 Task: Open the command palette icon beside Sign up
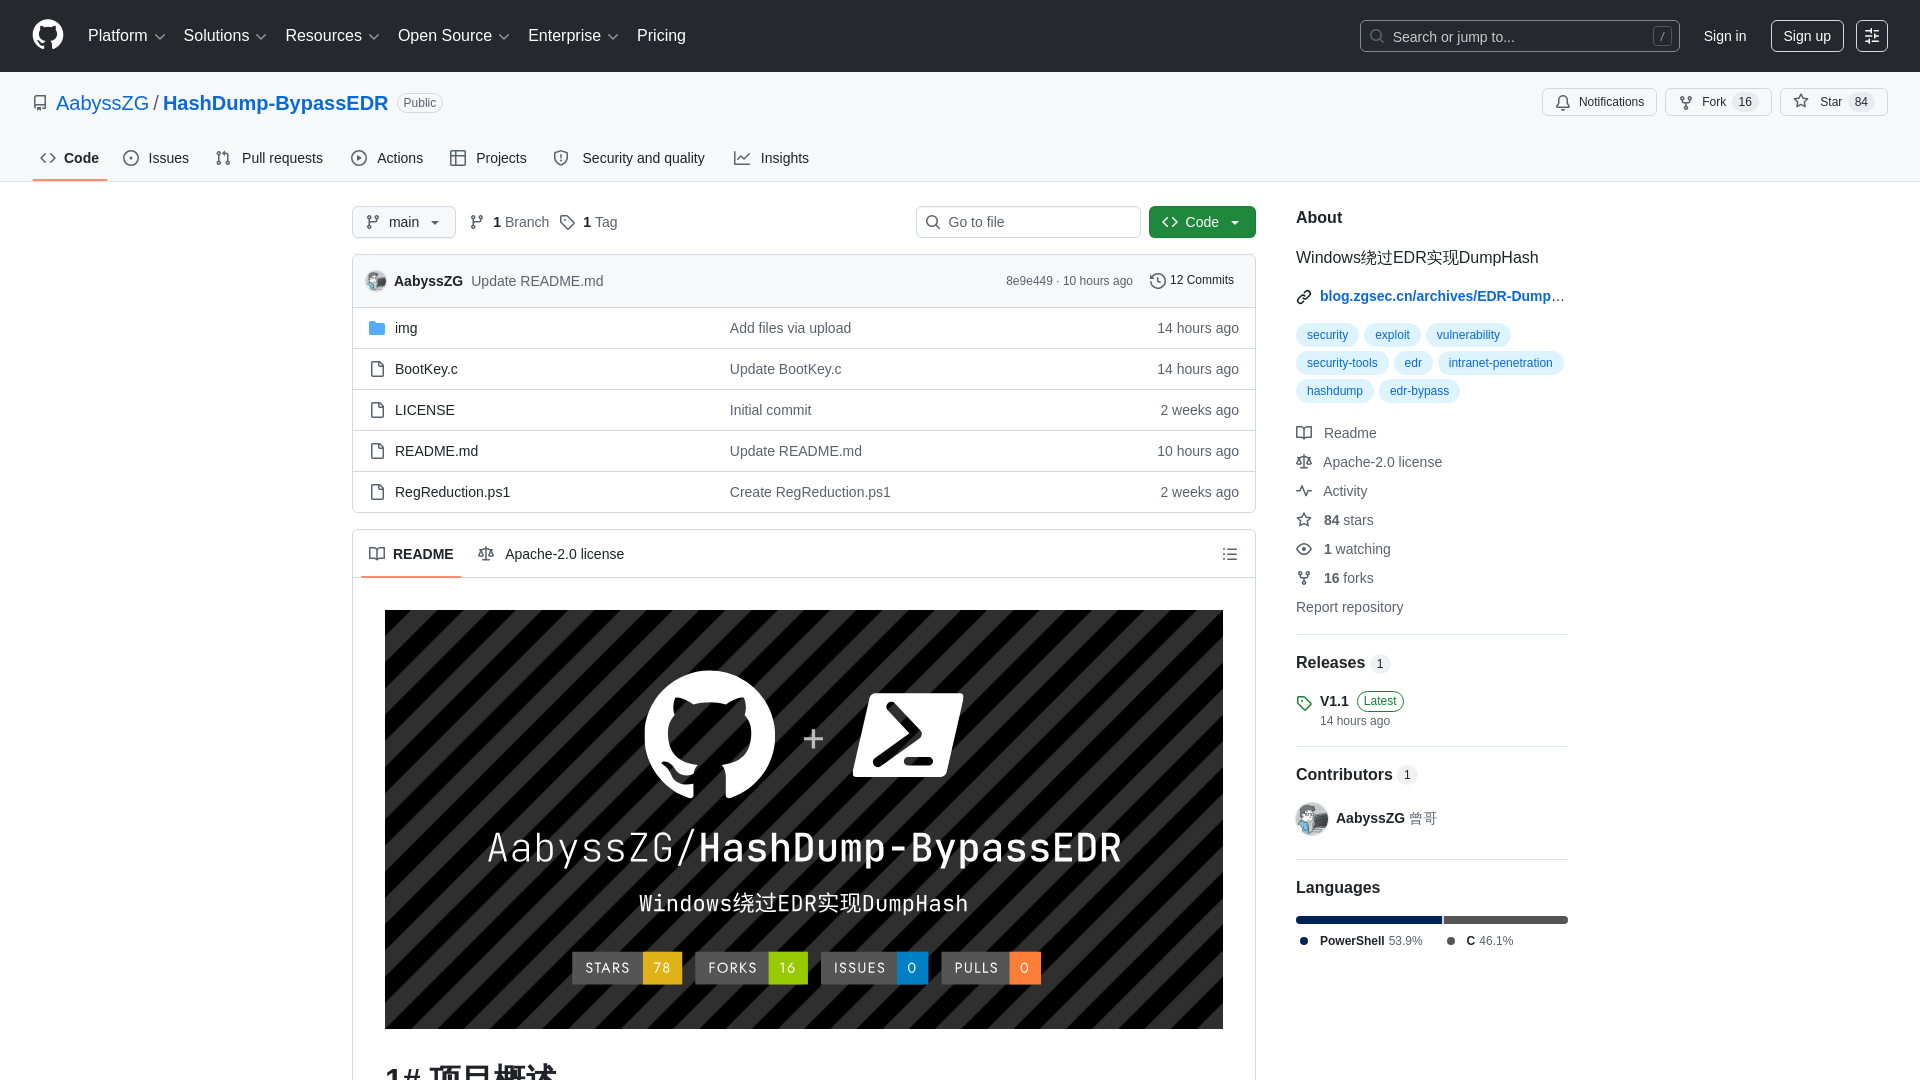click(x=1872, y=36)
